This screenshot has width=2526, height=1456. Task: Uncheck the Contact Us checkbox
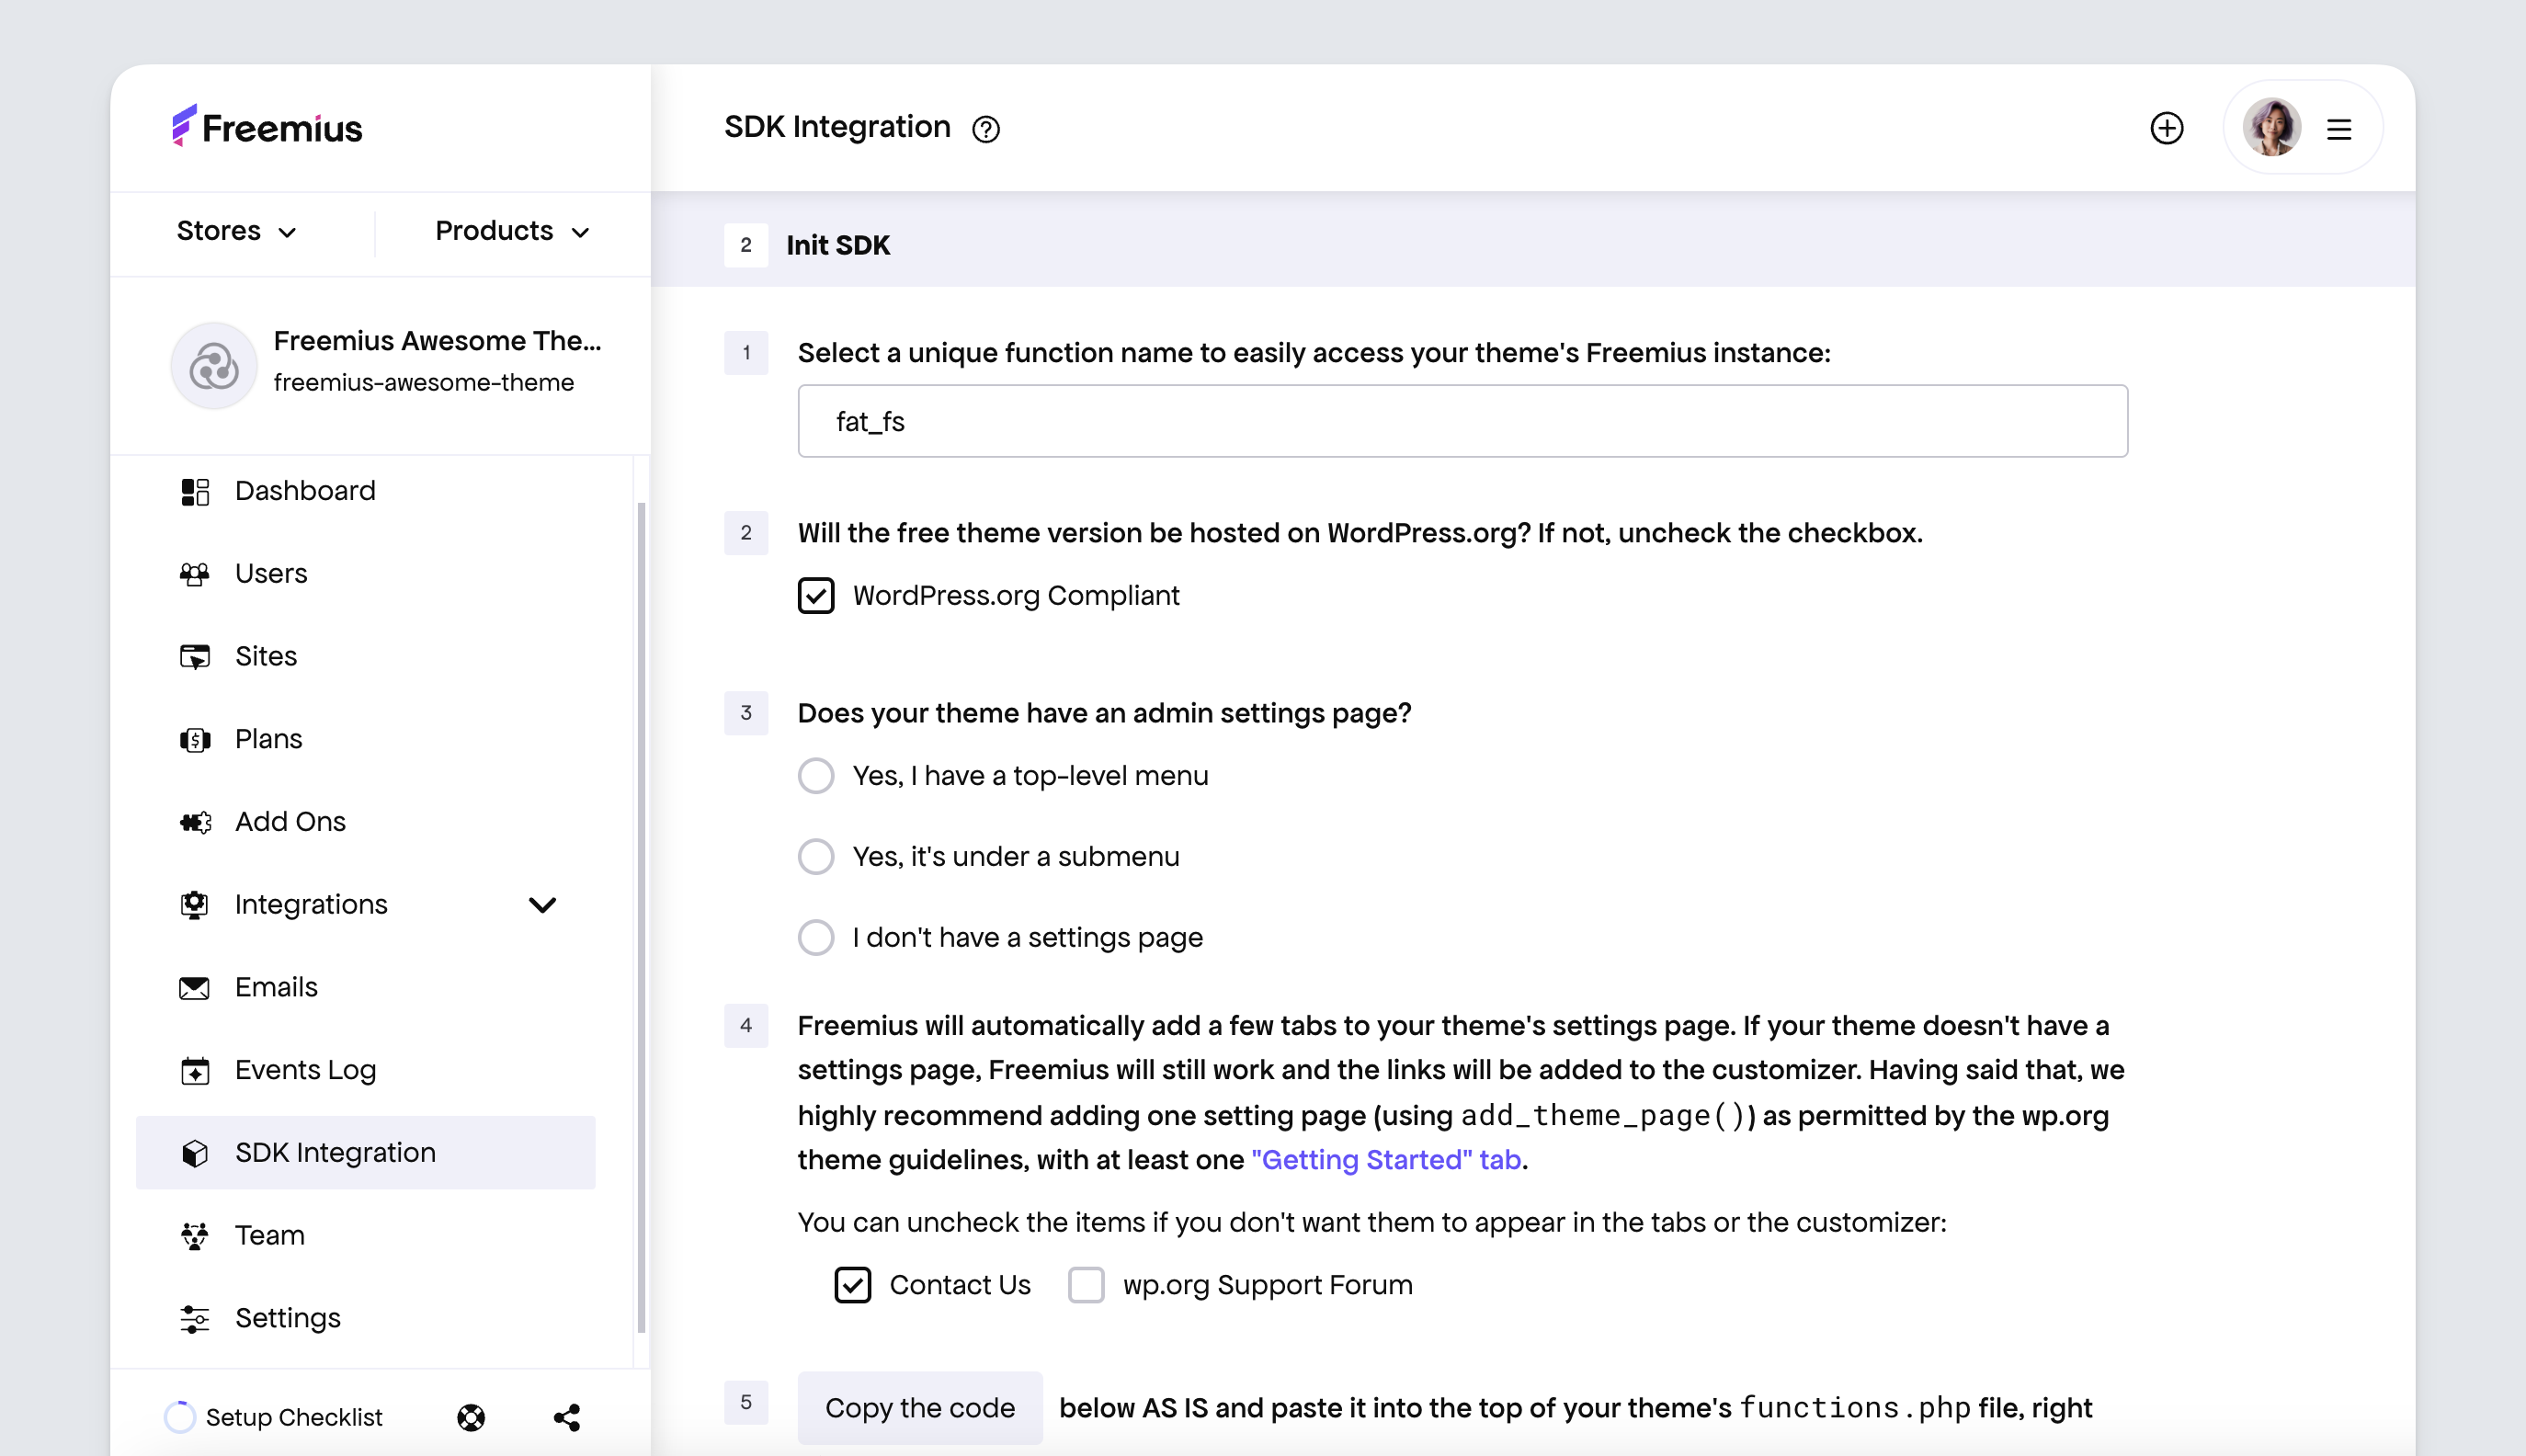point(853,1285)
